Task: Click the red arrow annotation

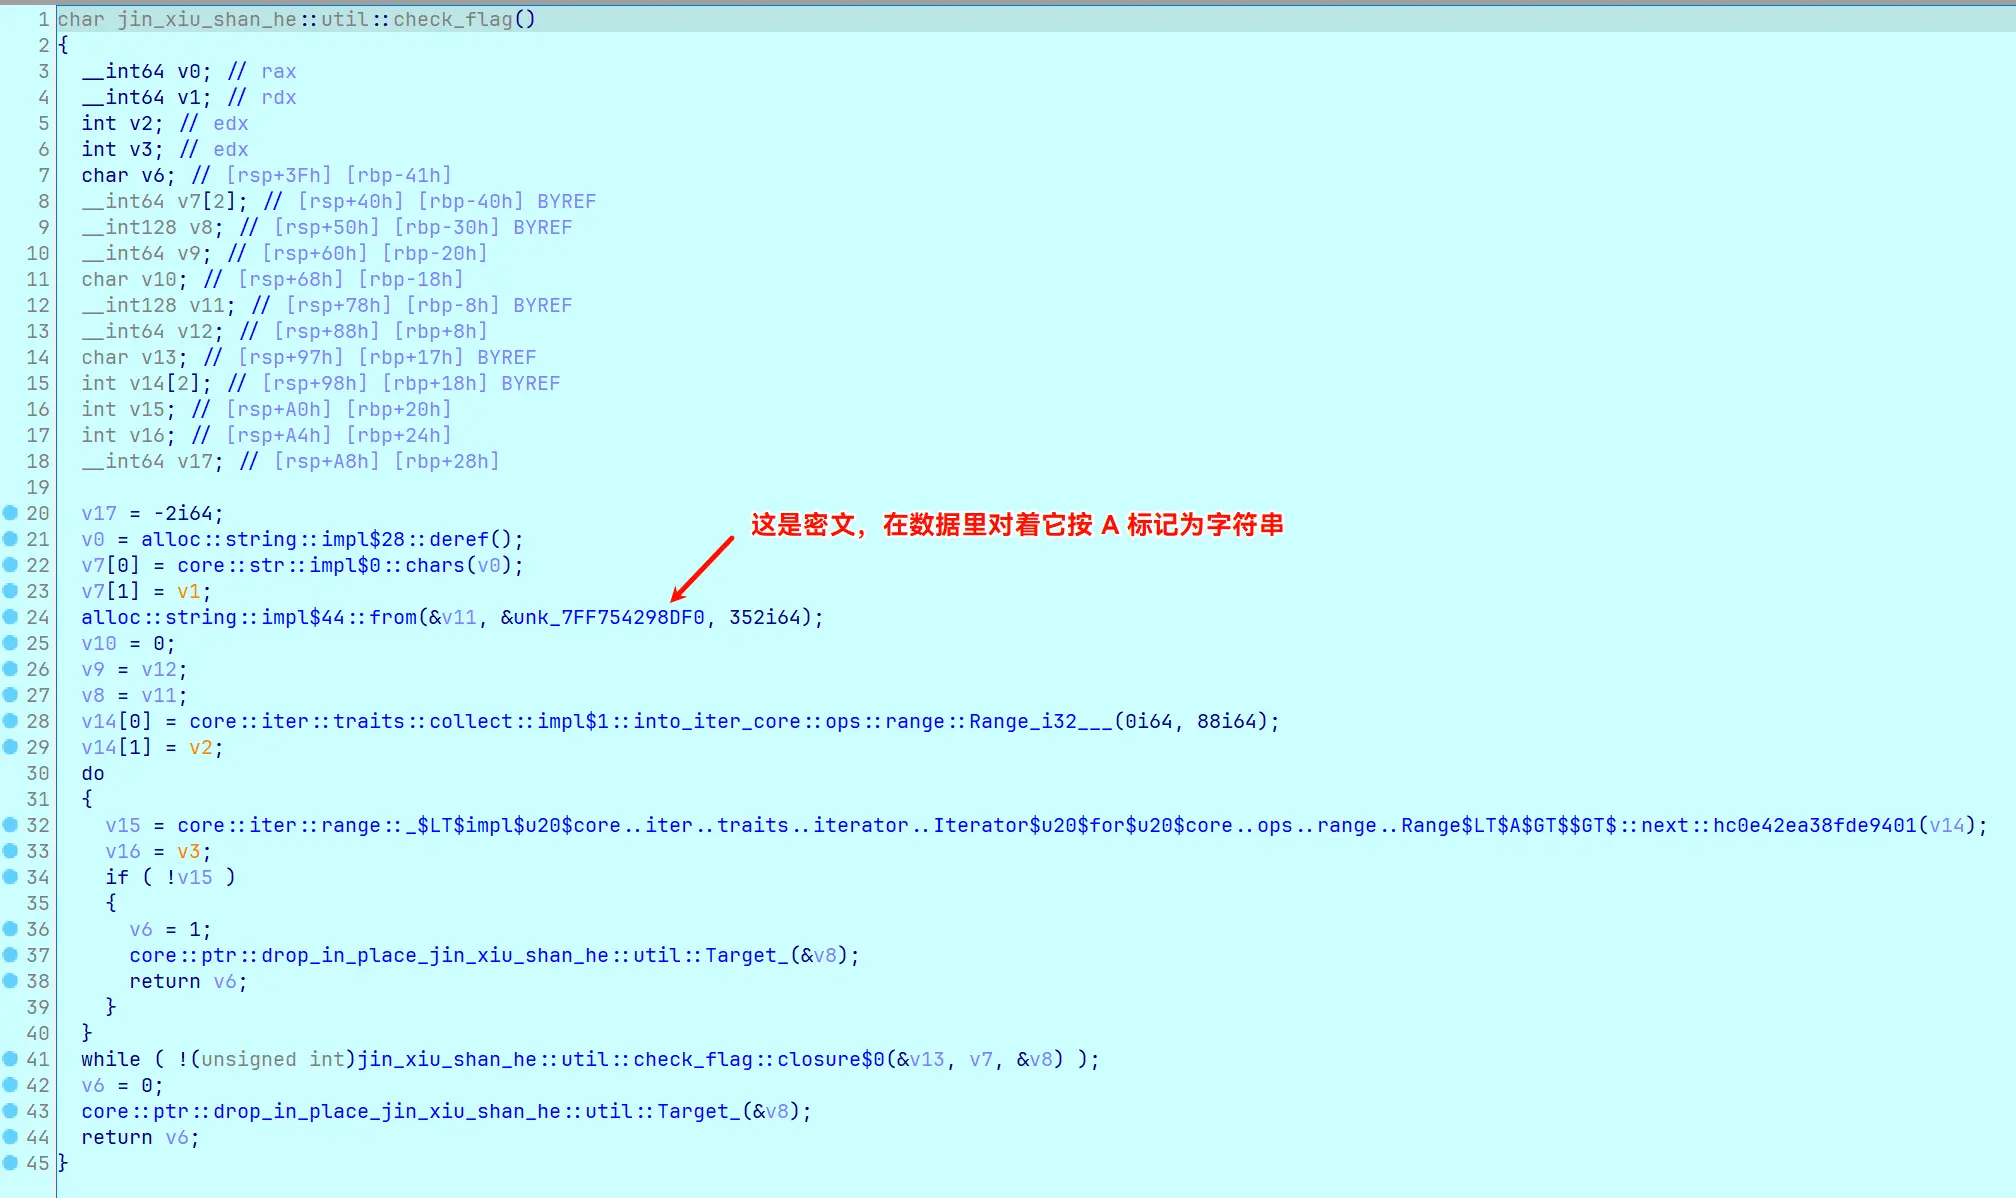Action: [702, 569]
